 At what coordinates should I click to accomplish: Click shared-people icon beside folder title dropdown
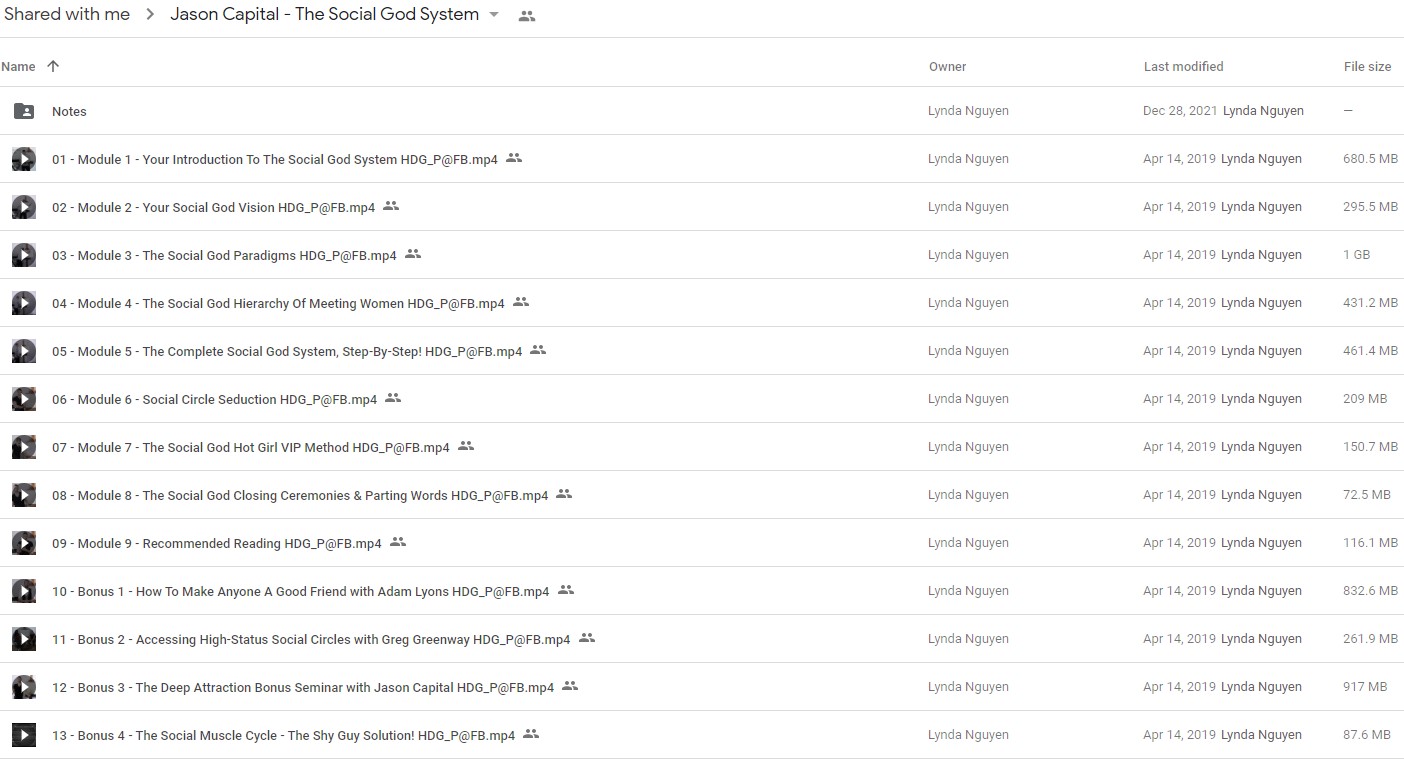tap(527, 16)
